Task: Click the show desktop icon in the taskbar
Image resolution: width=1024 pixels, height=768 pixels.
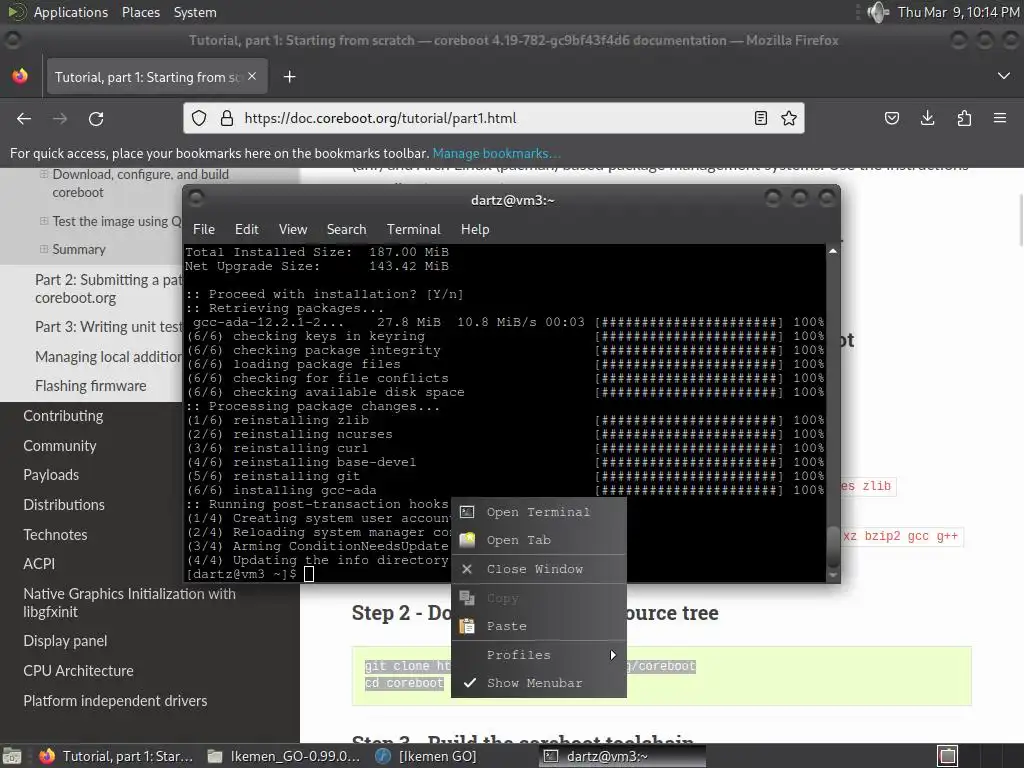Action: coord(12,756)
